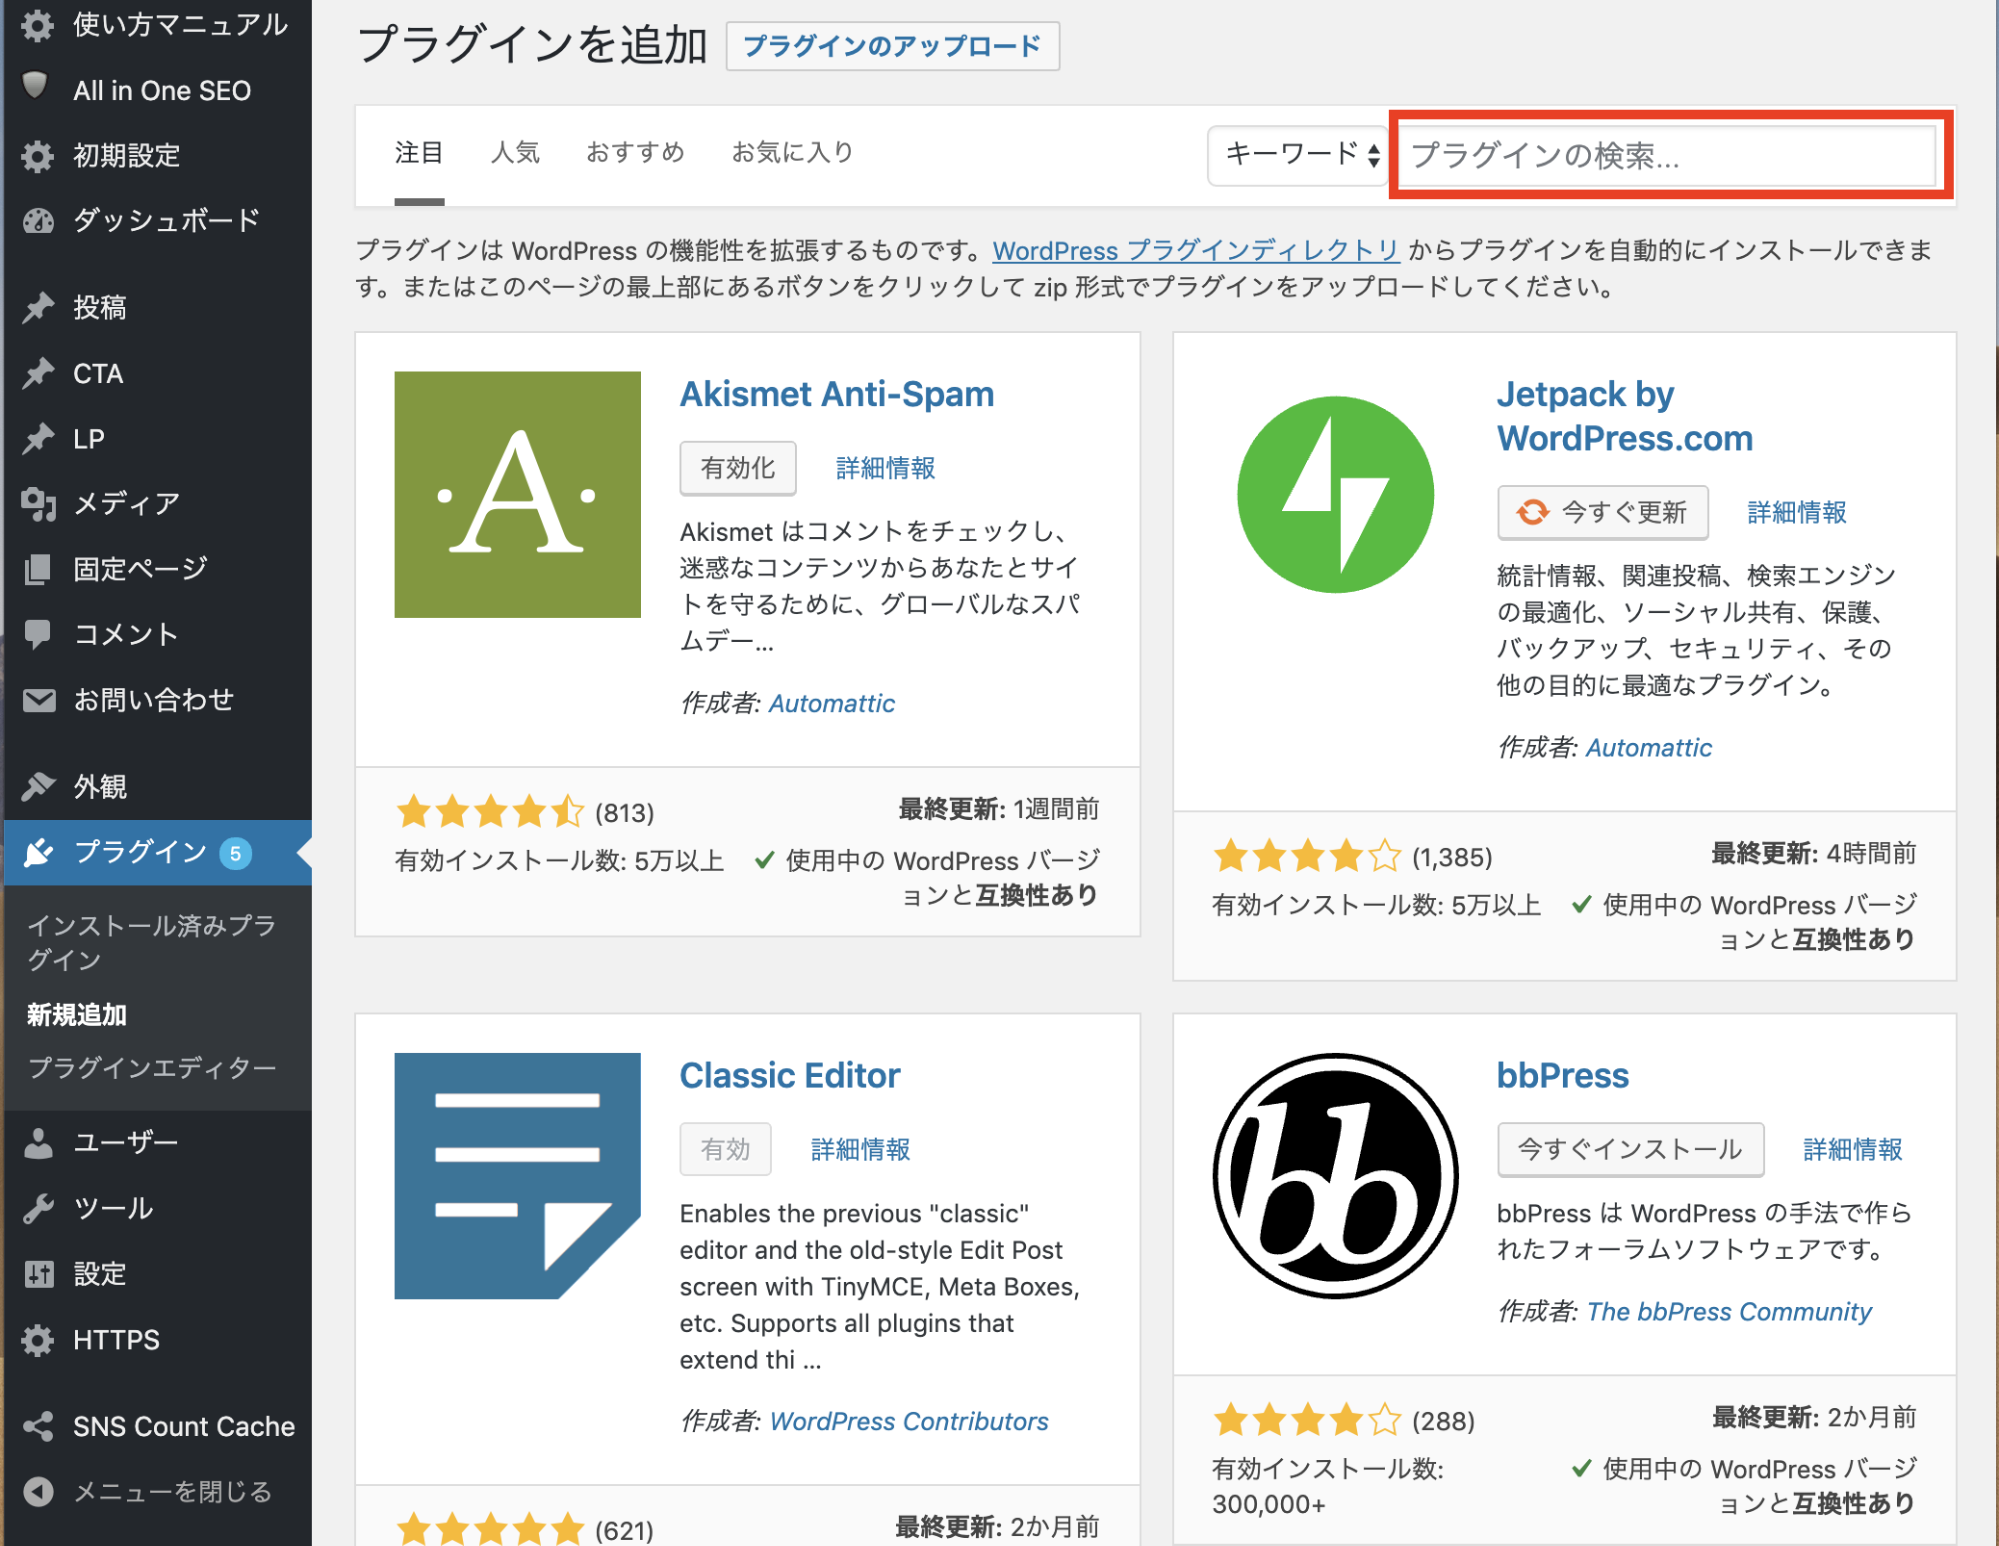This screenshot has height=1546, width=1999.
Task: Click the pin icon beside LP
Action: [38, 438]
